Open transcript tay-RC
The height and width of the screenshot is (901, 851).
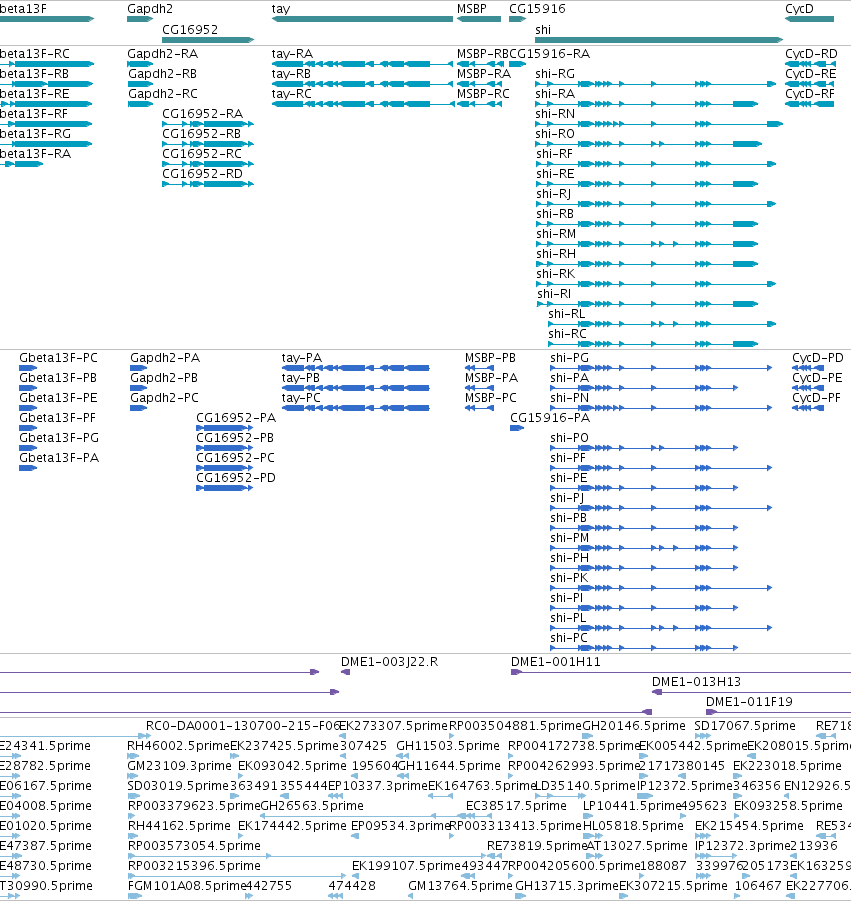coord(292,94)
